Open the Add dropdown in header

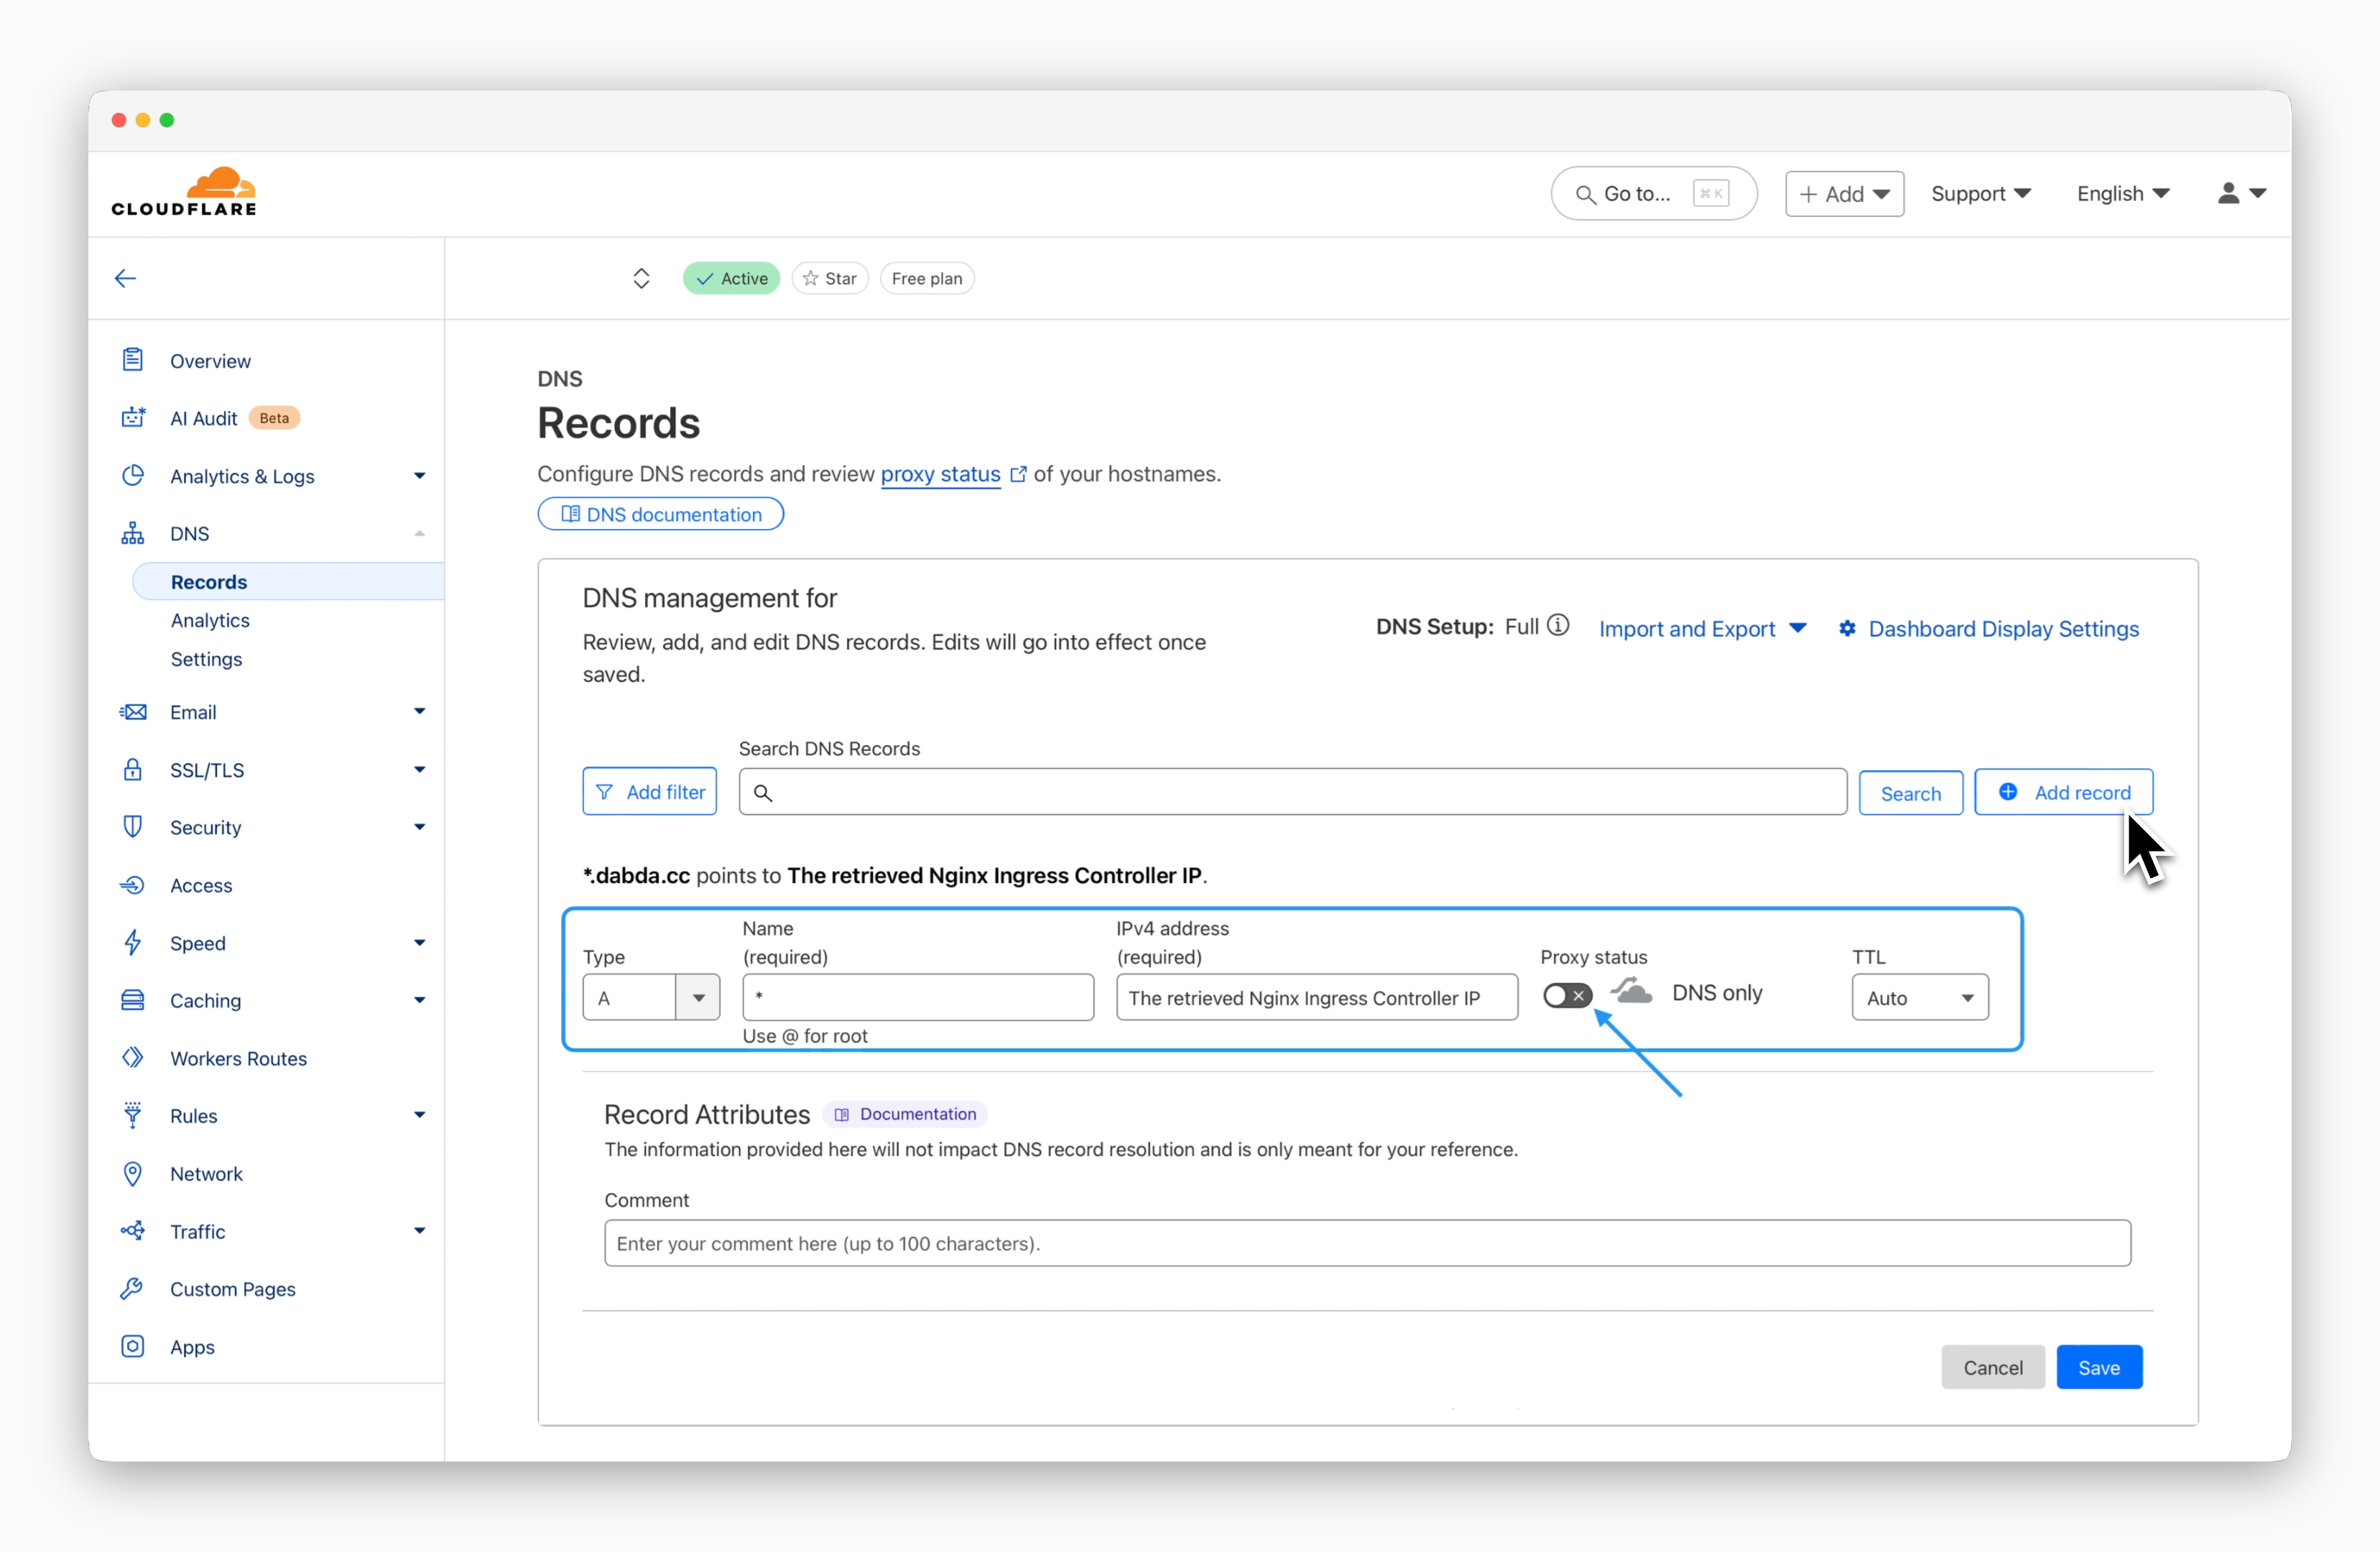point(1844,193)
